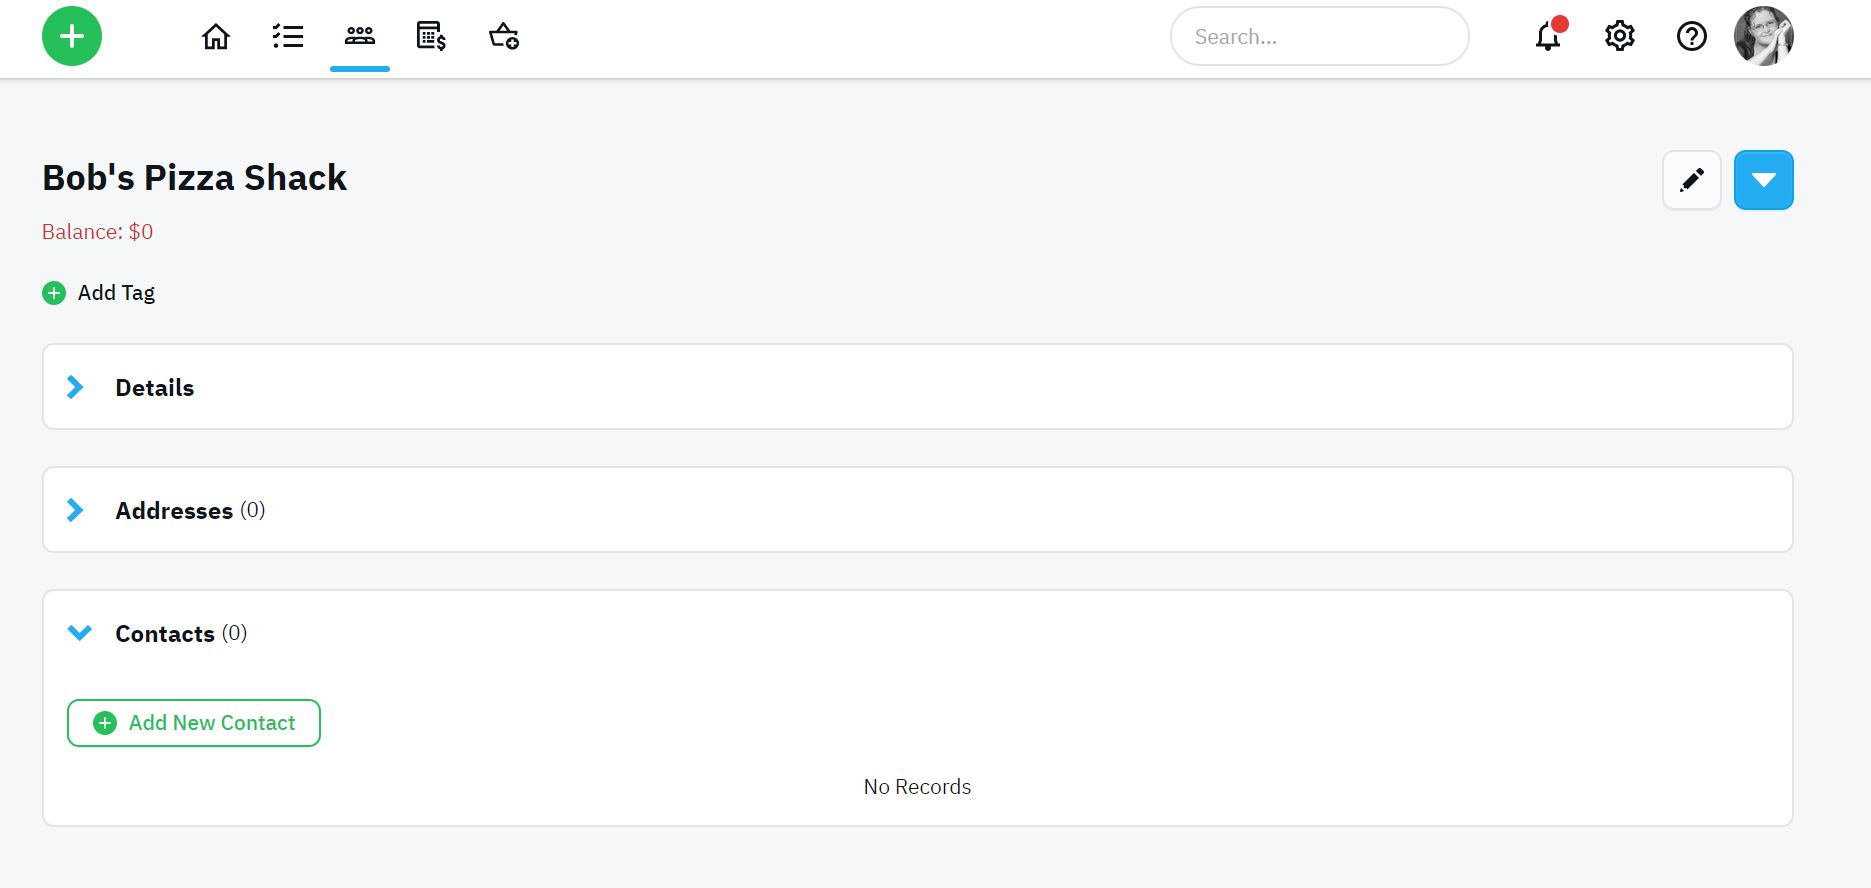Open the blue actions dropdown
1871x888 pixels.
[1764, 180]
